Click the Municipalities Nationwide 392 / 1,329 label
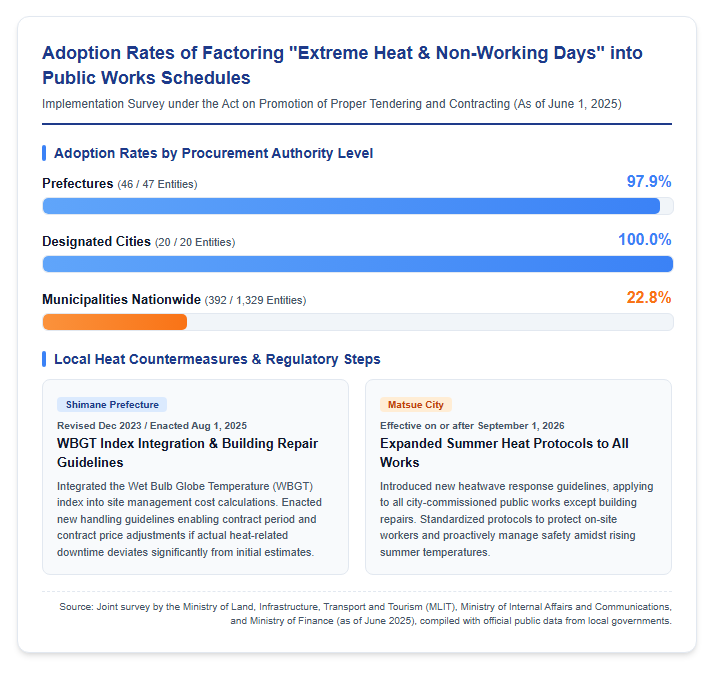 pyautogui.click(x=174, y=300)
